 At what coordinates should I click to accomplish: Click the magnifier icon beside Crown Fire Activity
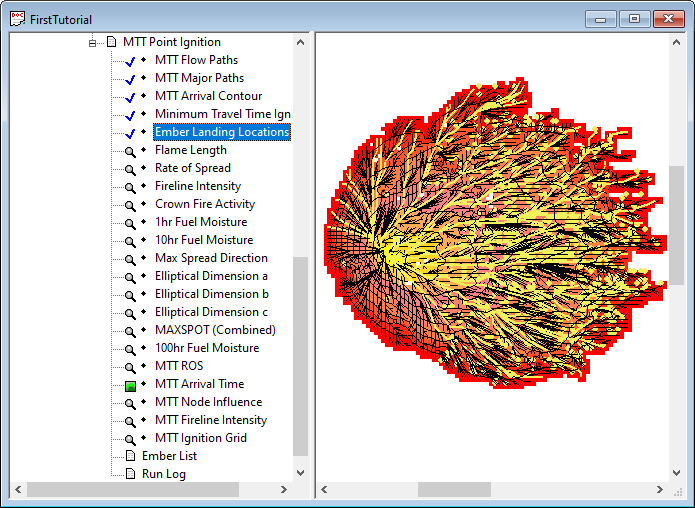pyautogui.click(x=129, y=205)
